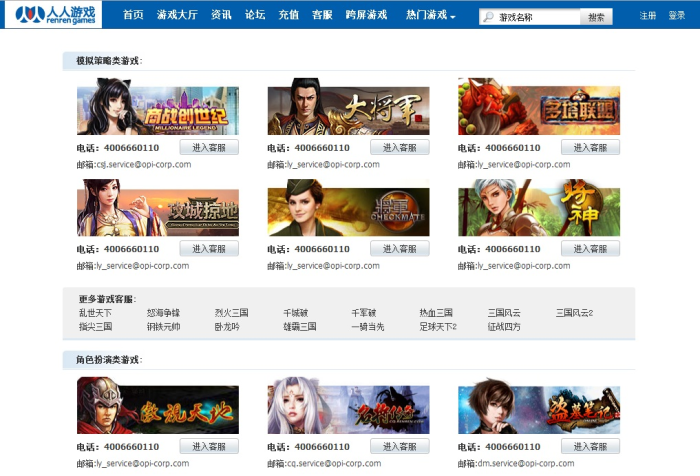Select 论坛 in the top menu

255,15
